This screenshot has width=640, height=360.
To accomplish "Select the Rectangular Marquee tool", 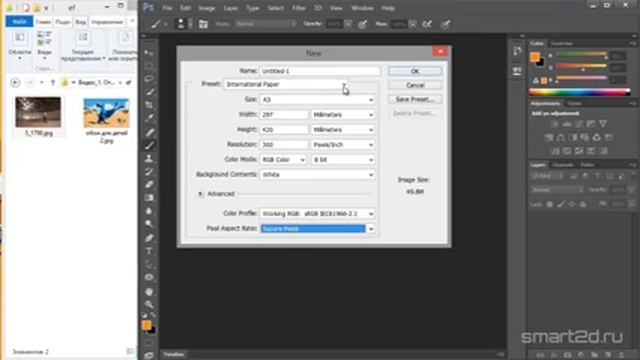I will (149, 66).
